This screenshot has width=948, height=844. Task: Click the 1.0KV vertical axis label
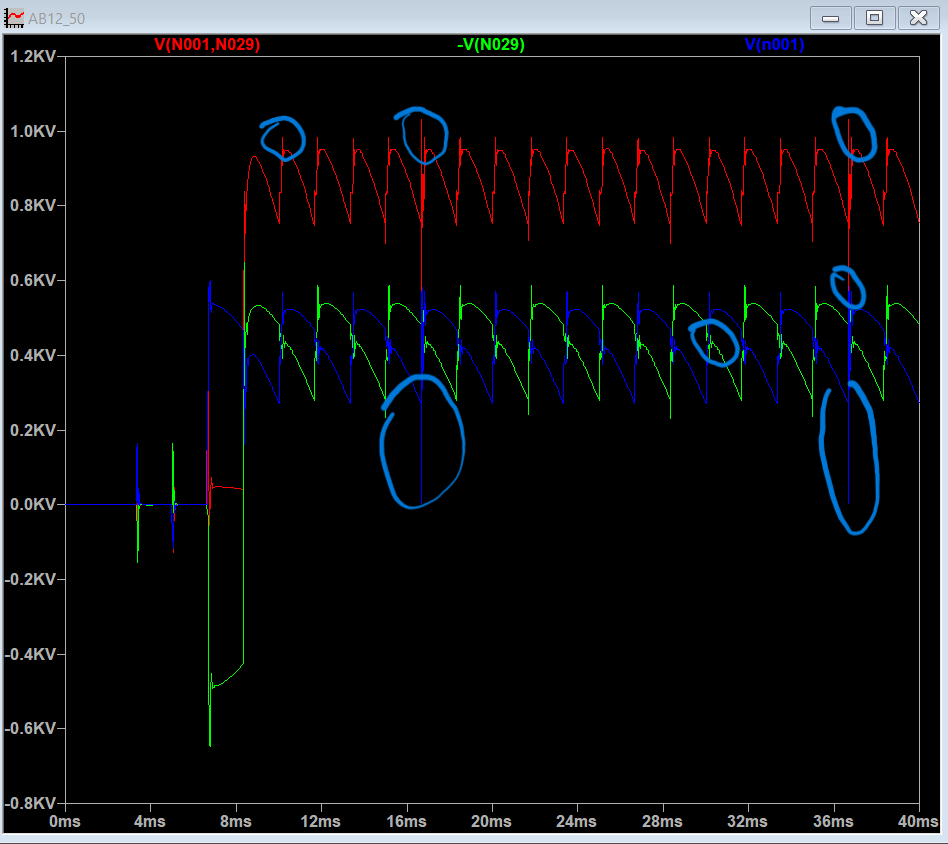click(x=33, y=131)
